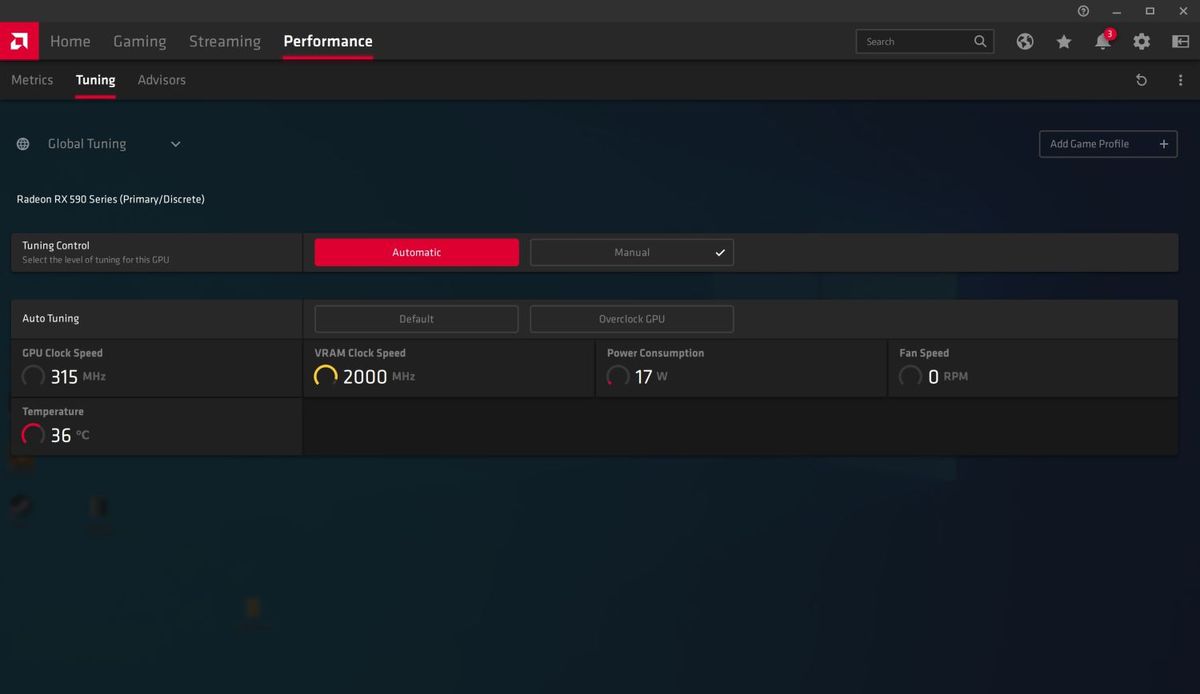The width and height of the screenshot is (1200, 694).
Task: Open the account panel icon top right
Action: (x=1180, y=41)
